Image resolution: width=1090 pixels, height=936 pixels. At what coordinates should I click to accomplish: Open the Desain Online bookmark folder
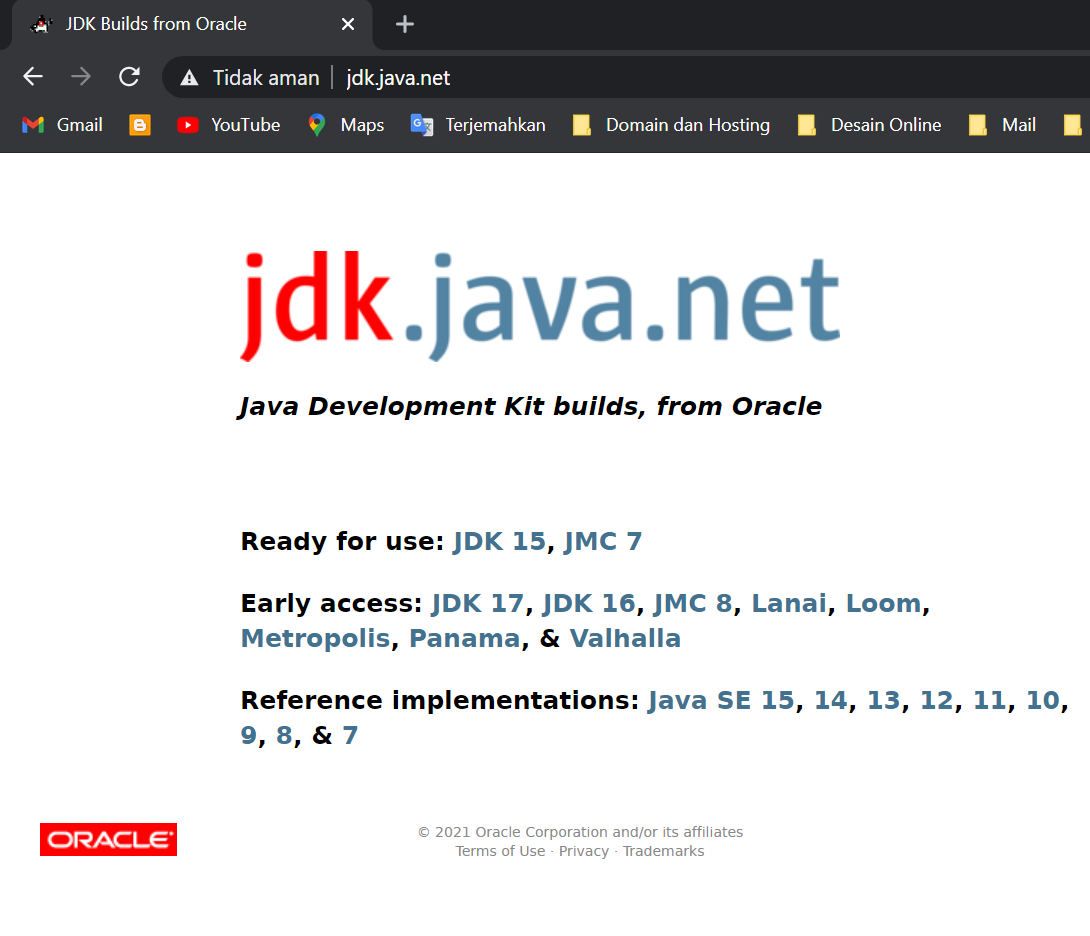(x=870, y=125)
